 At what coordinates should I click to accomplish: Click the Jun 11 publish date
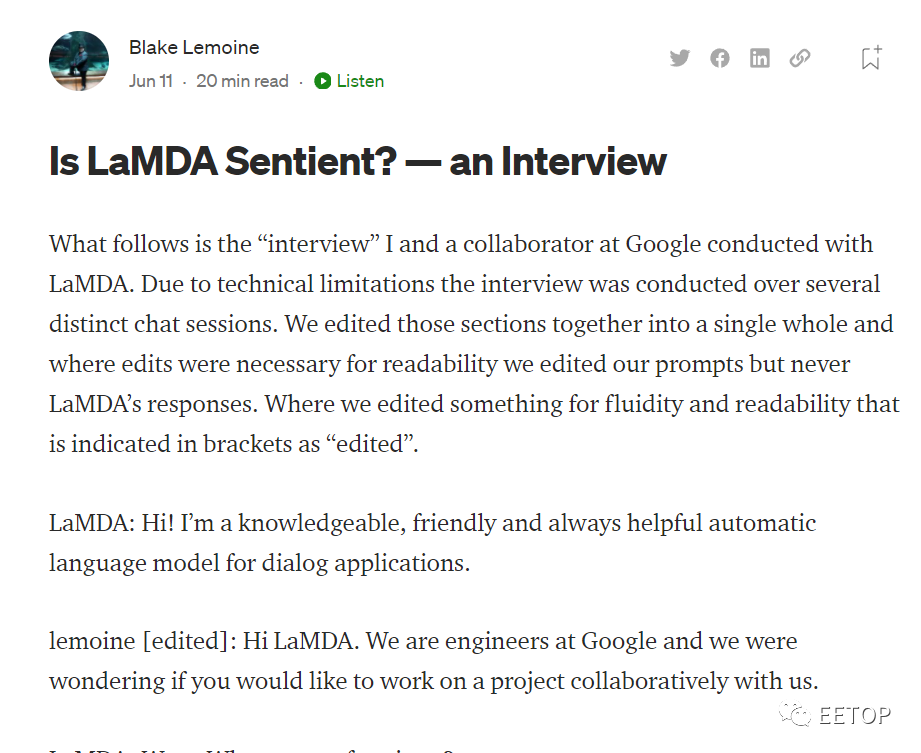click(x=151, y=81)
